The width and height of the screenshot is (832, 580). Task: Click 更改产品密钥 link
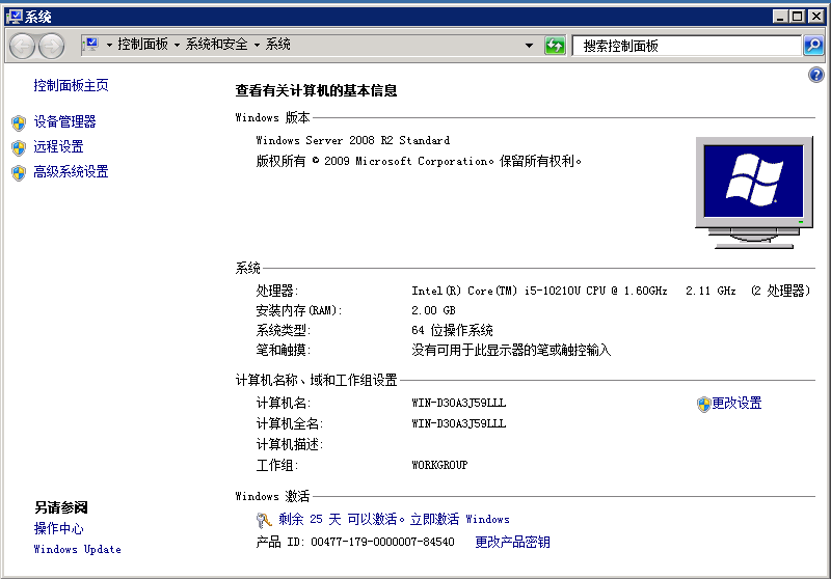point(513,542)
